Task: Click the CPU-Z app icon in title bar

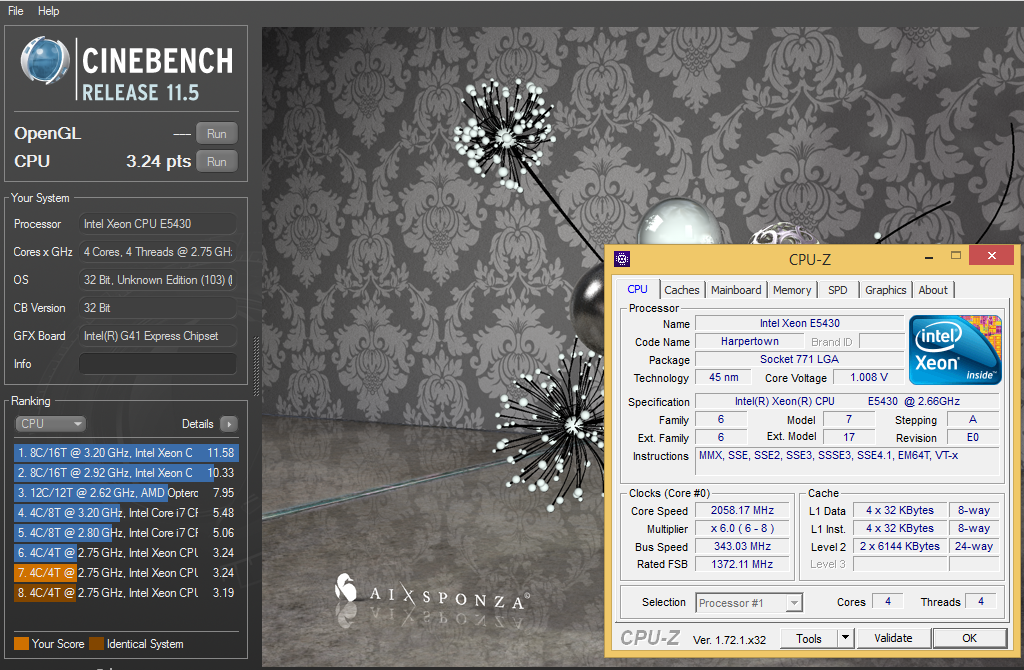Action: pos(622,259)
